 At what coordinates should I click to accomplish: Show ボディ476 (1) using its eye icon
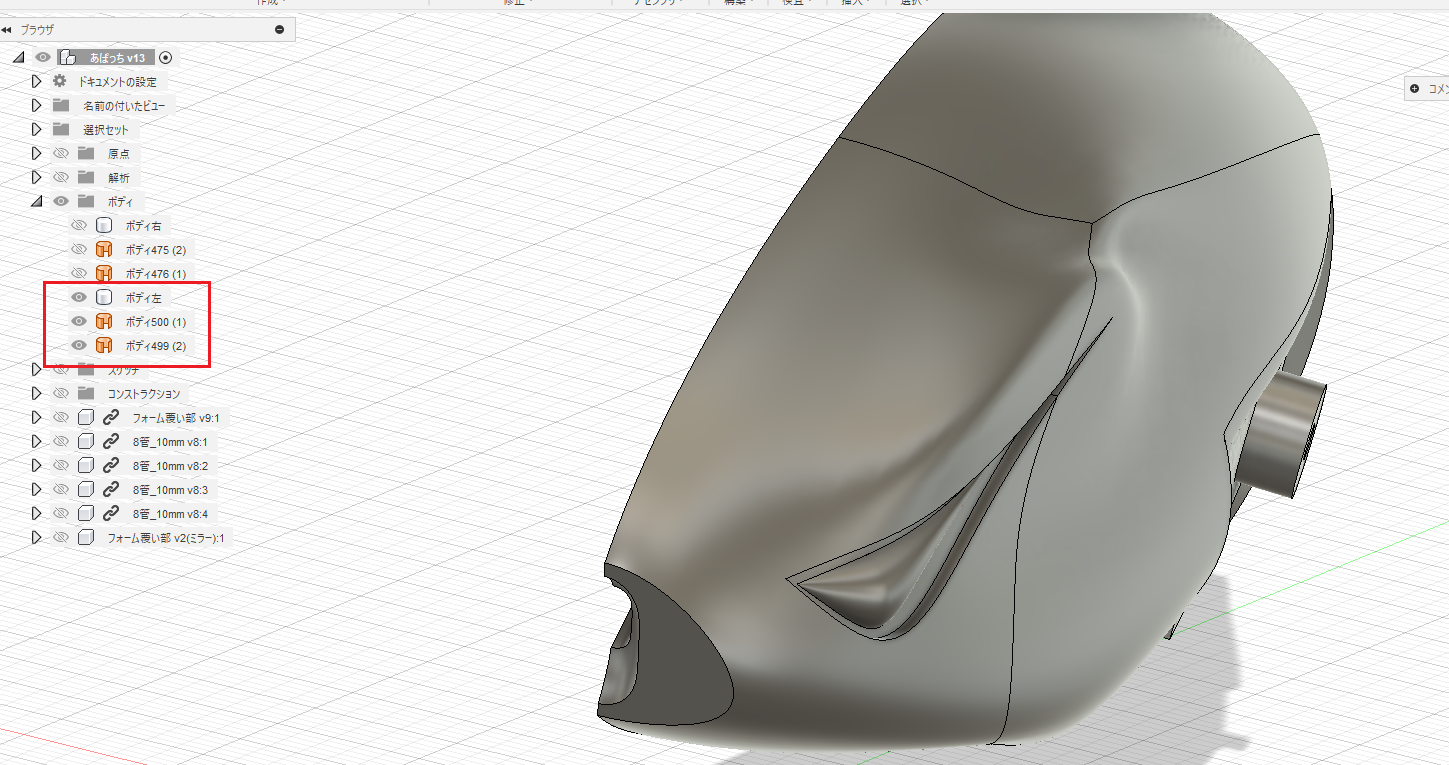[x=79, y=273]
